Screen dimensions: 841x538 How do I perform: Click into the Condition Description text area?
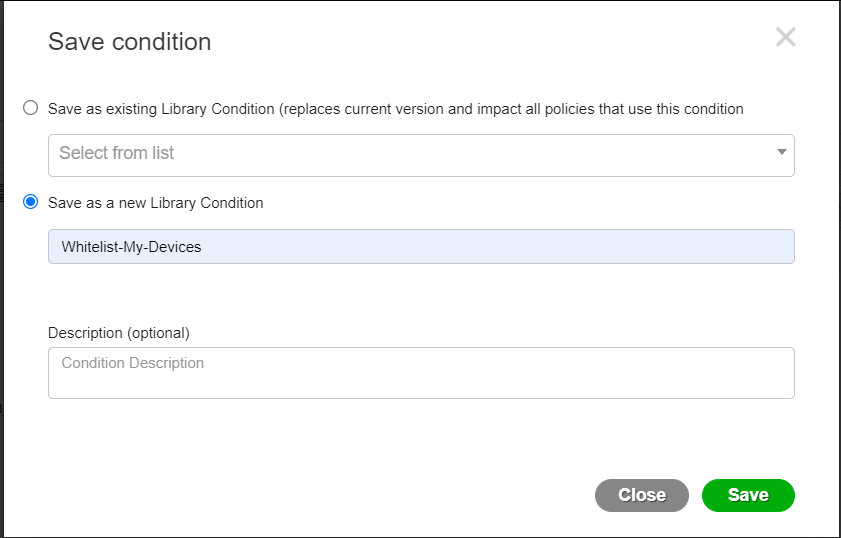coord(421,373)
